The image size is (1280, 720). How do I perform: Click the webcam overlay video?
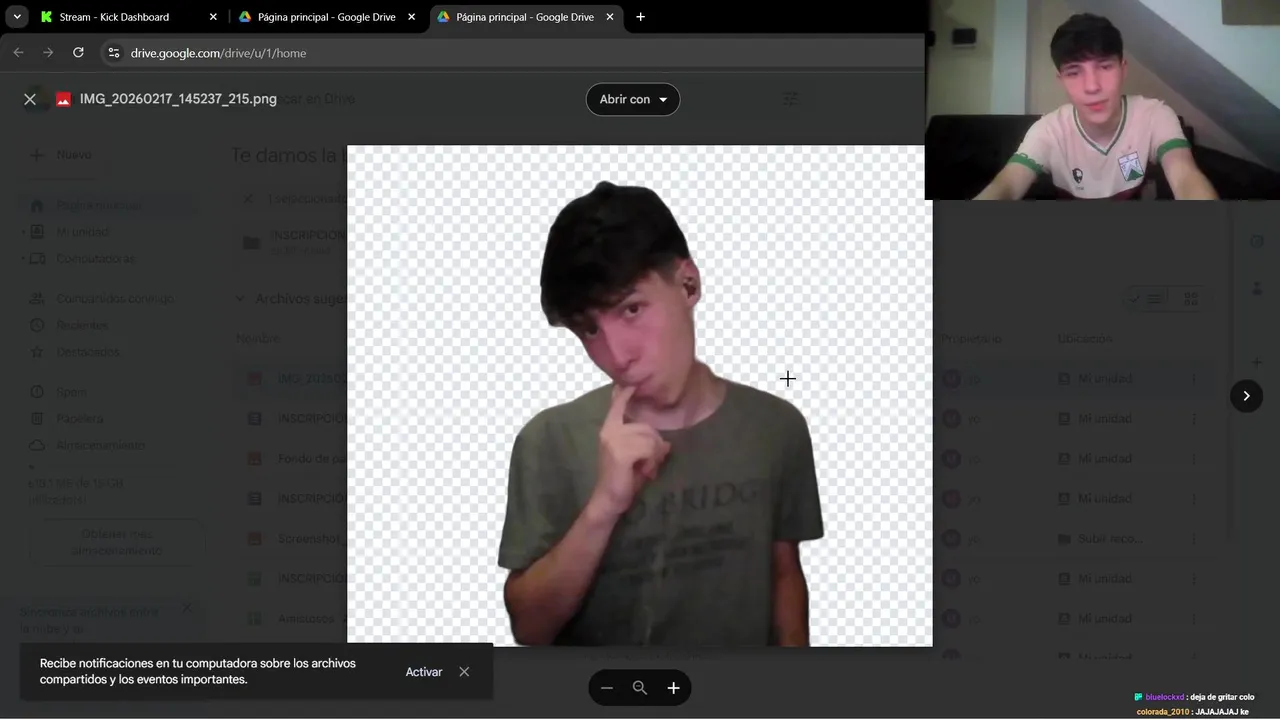[x=1102, y=100]
